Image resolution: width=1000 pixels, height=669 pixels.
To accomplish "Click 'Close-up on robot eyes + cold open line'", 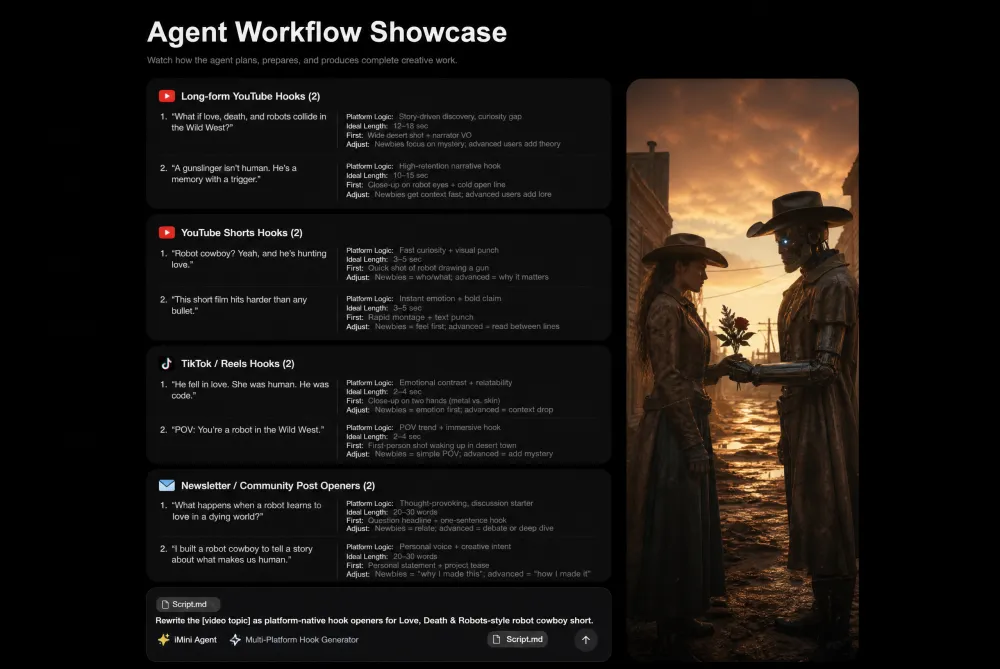I will 436,184.
